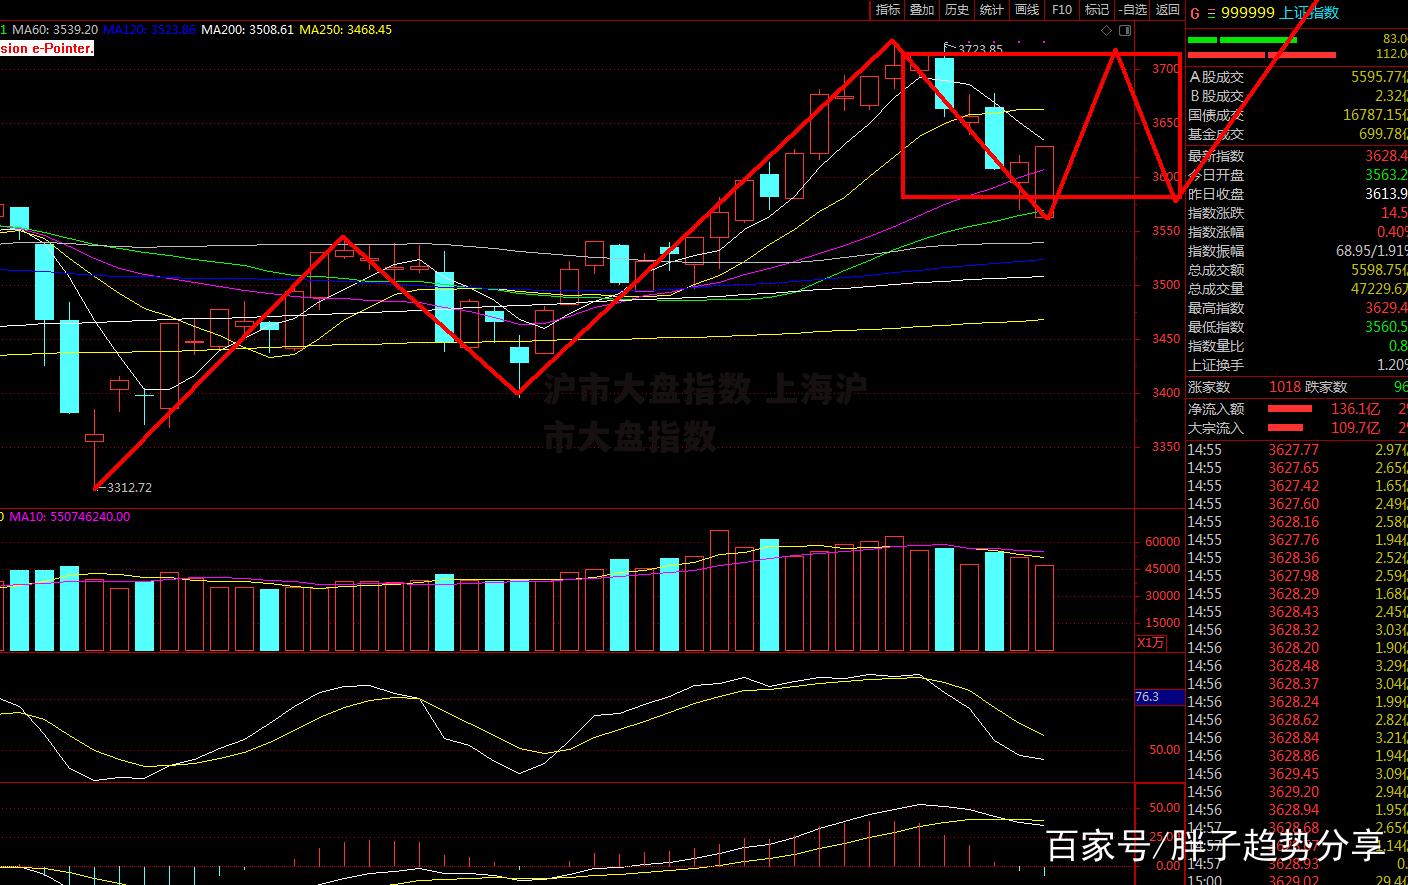Click the 总成交额 row label
The image size is (1408, 885).
coord(1216,270)
